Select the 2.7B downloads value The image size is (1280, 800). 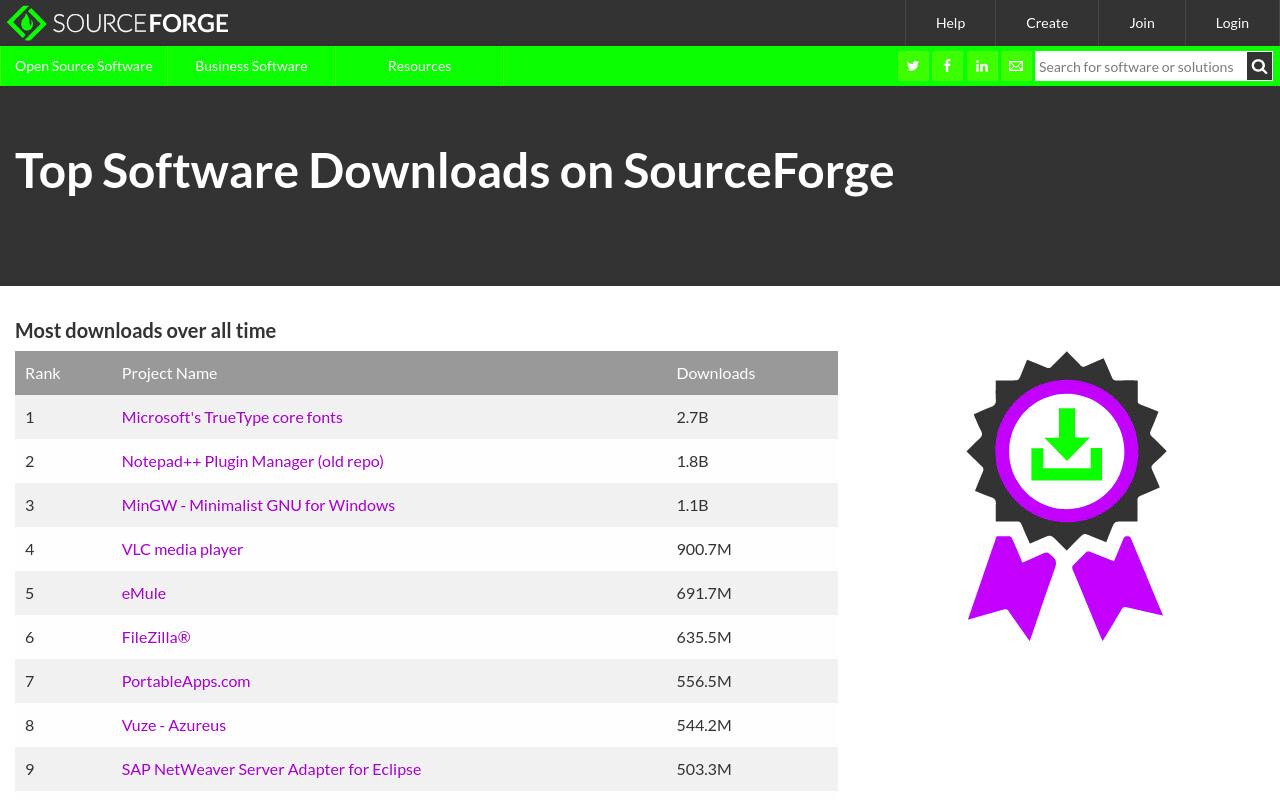click(692, 417)
